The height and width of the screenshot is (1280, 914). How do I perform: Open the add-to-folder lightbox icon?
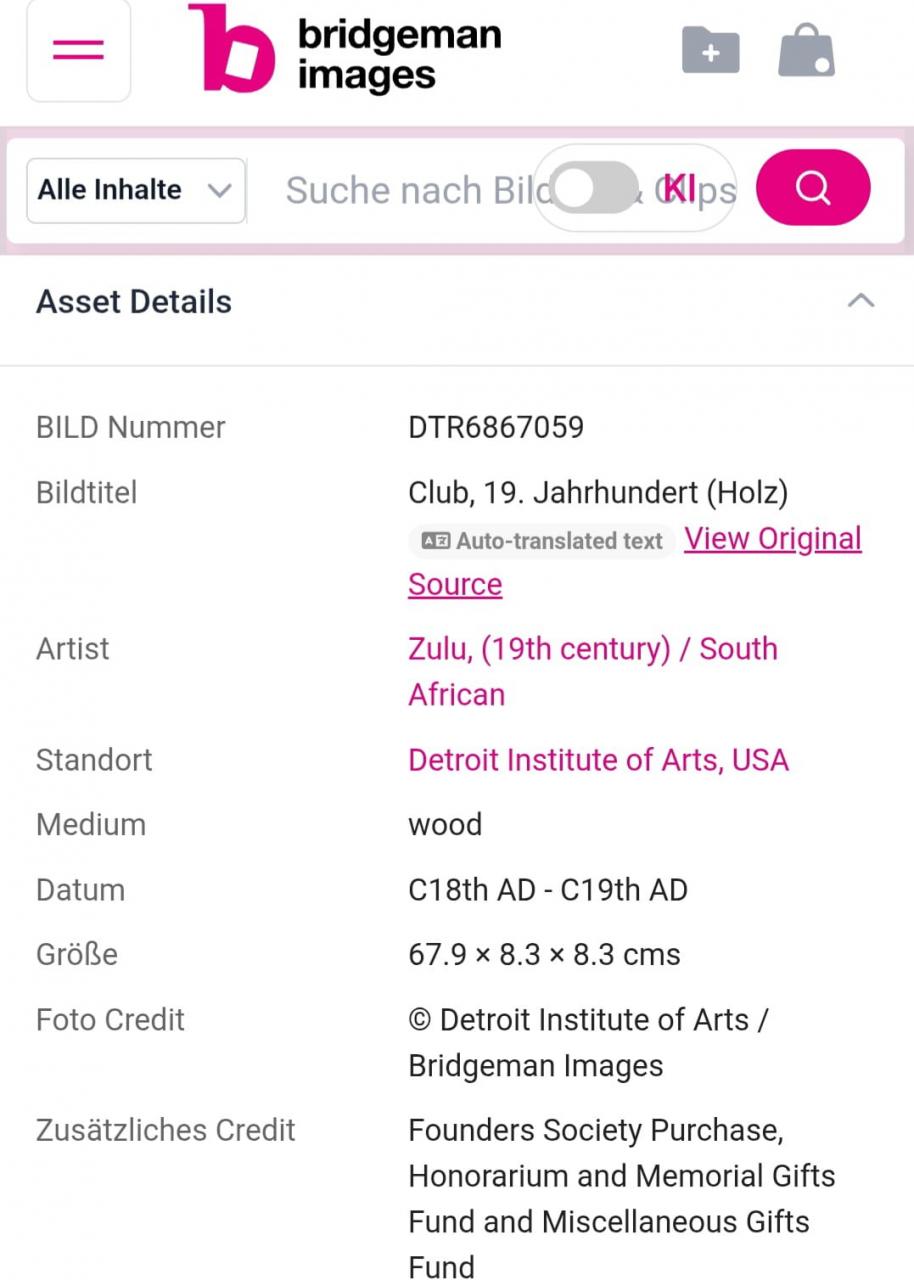(710, 50)
